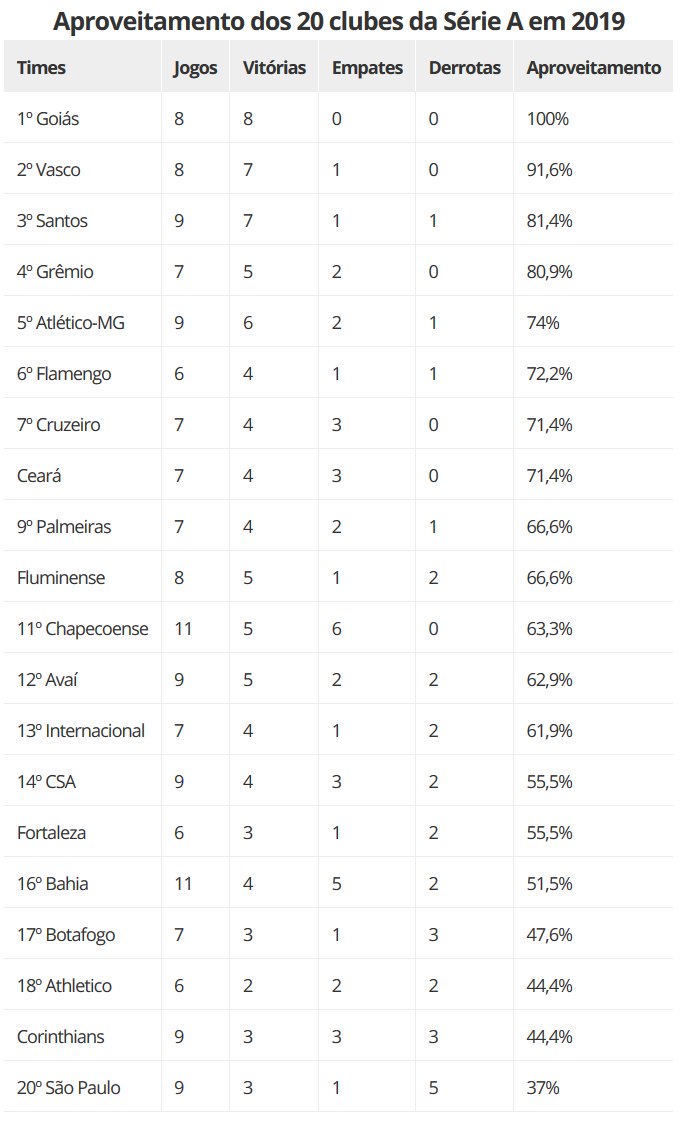This screenshot has height=1143, width=680.
Task: Click the table title heading text
Action: click(339, 21)
